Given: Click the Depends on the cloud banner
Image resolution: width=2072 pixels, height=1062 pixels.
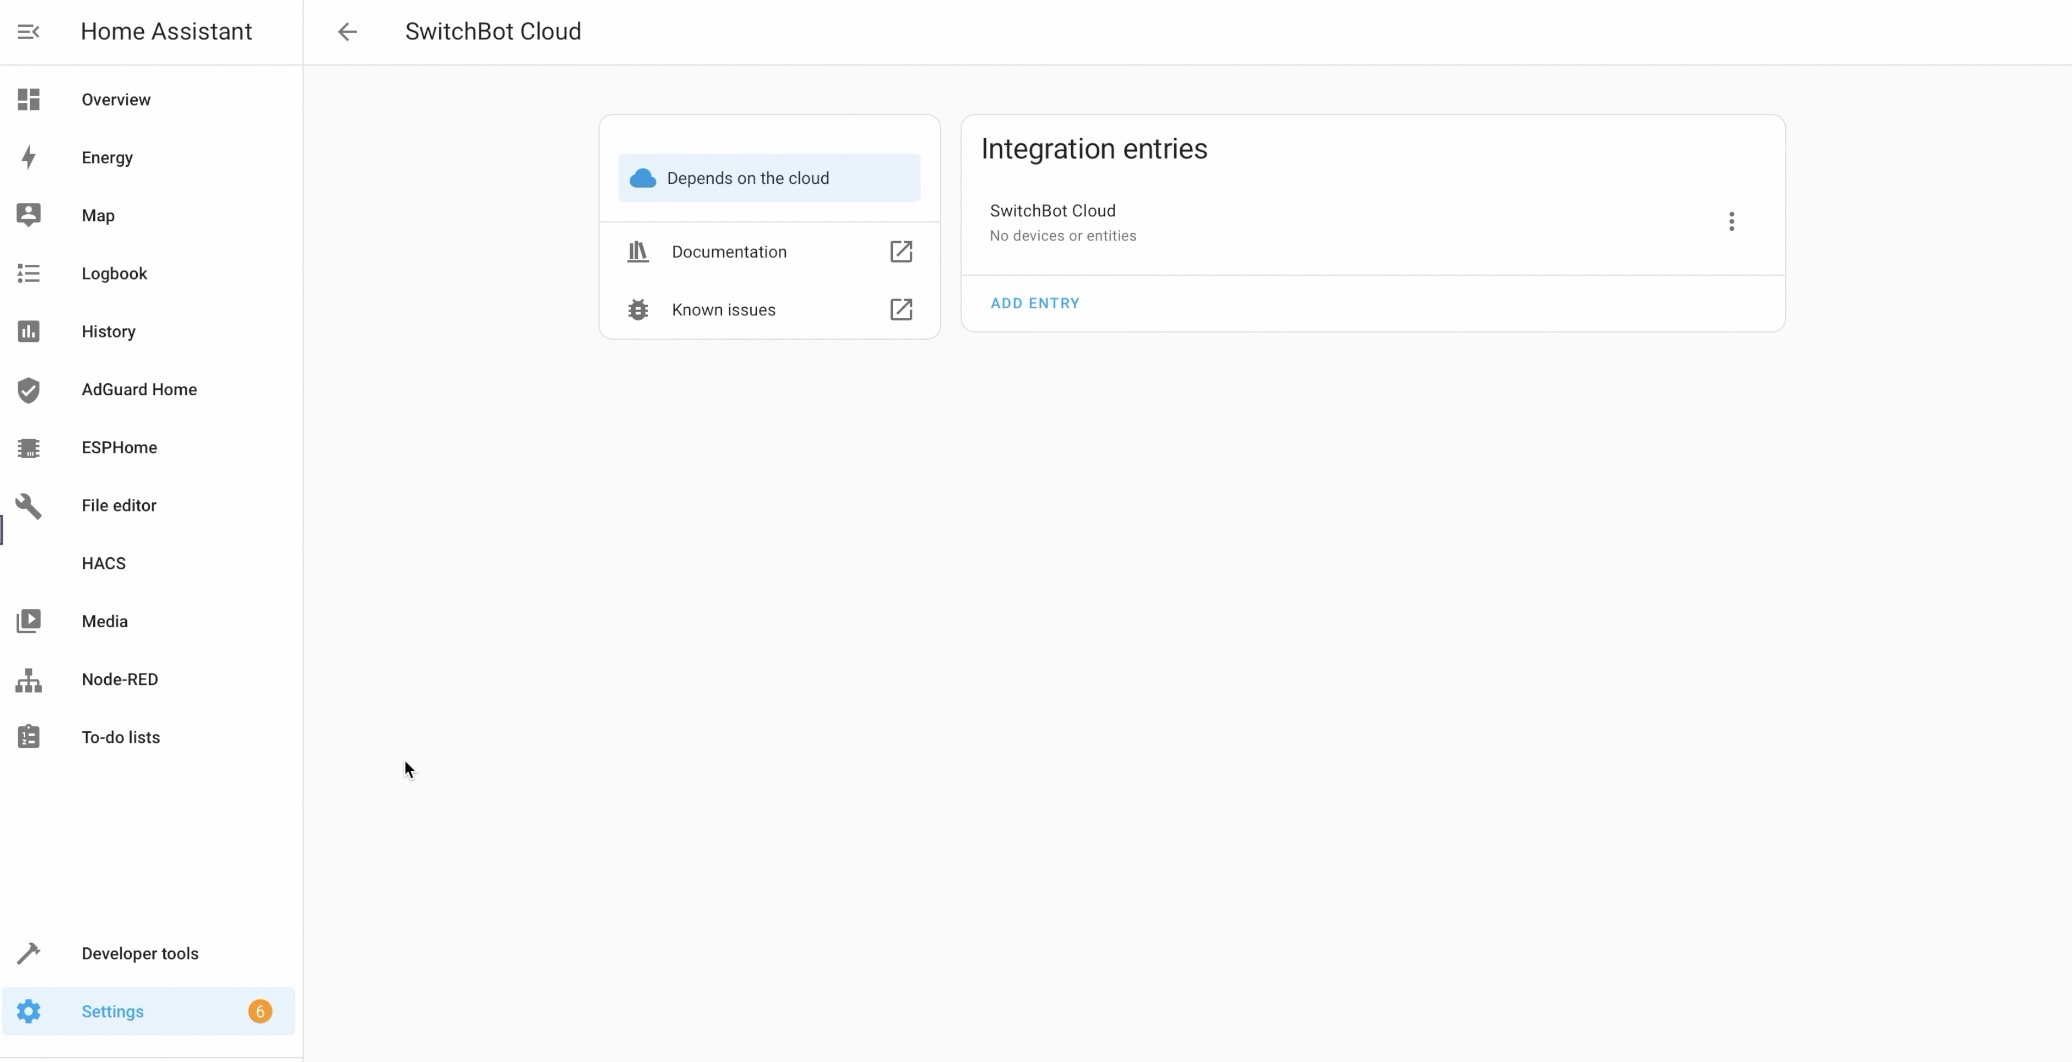Looking at the screenshot, I should coord(770,178).
